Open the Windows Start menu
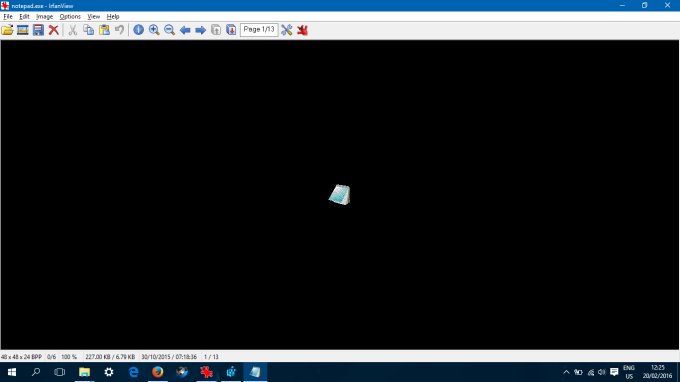Viewport: 680px width, 382px height. pyautogui.click(x=12, y=372)
